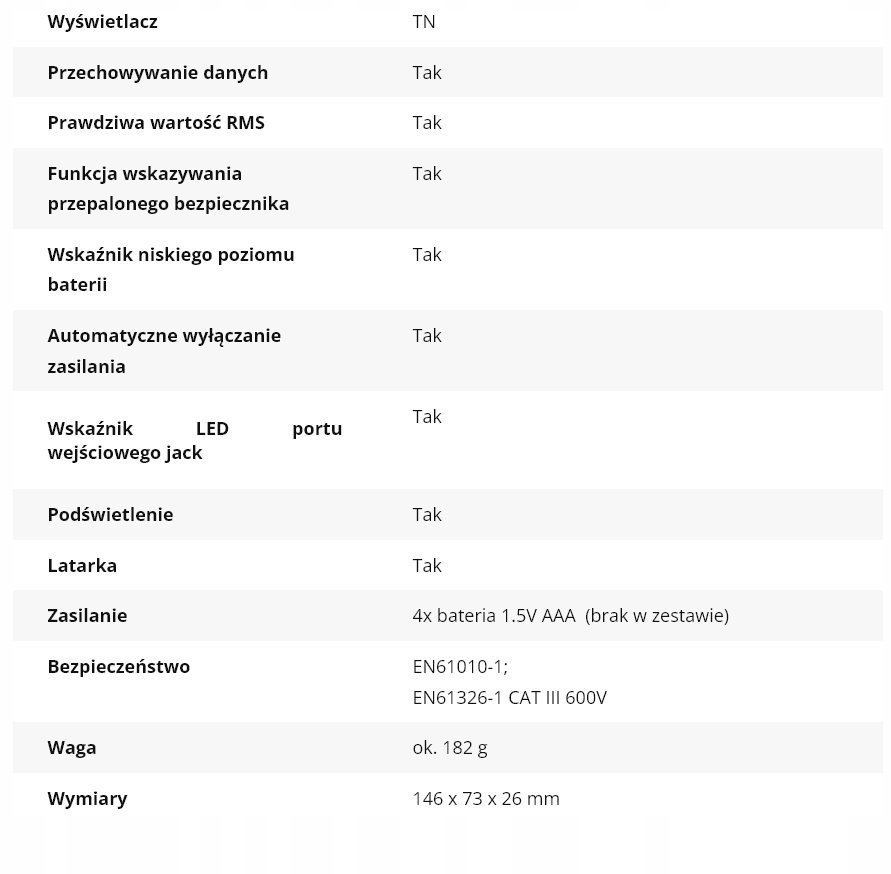The height and width of the screenshot is (874, 891).
Task: Click the Funkcja wskazywania przepalonego bezpiecznika label
Action: click(168, 188)
